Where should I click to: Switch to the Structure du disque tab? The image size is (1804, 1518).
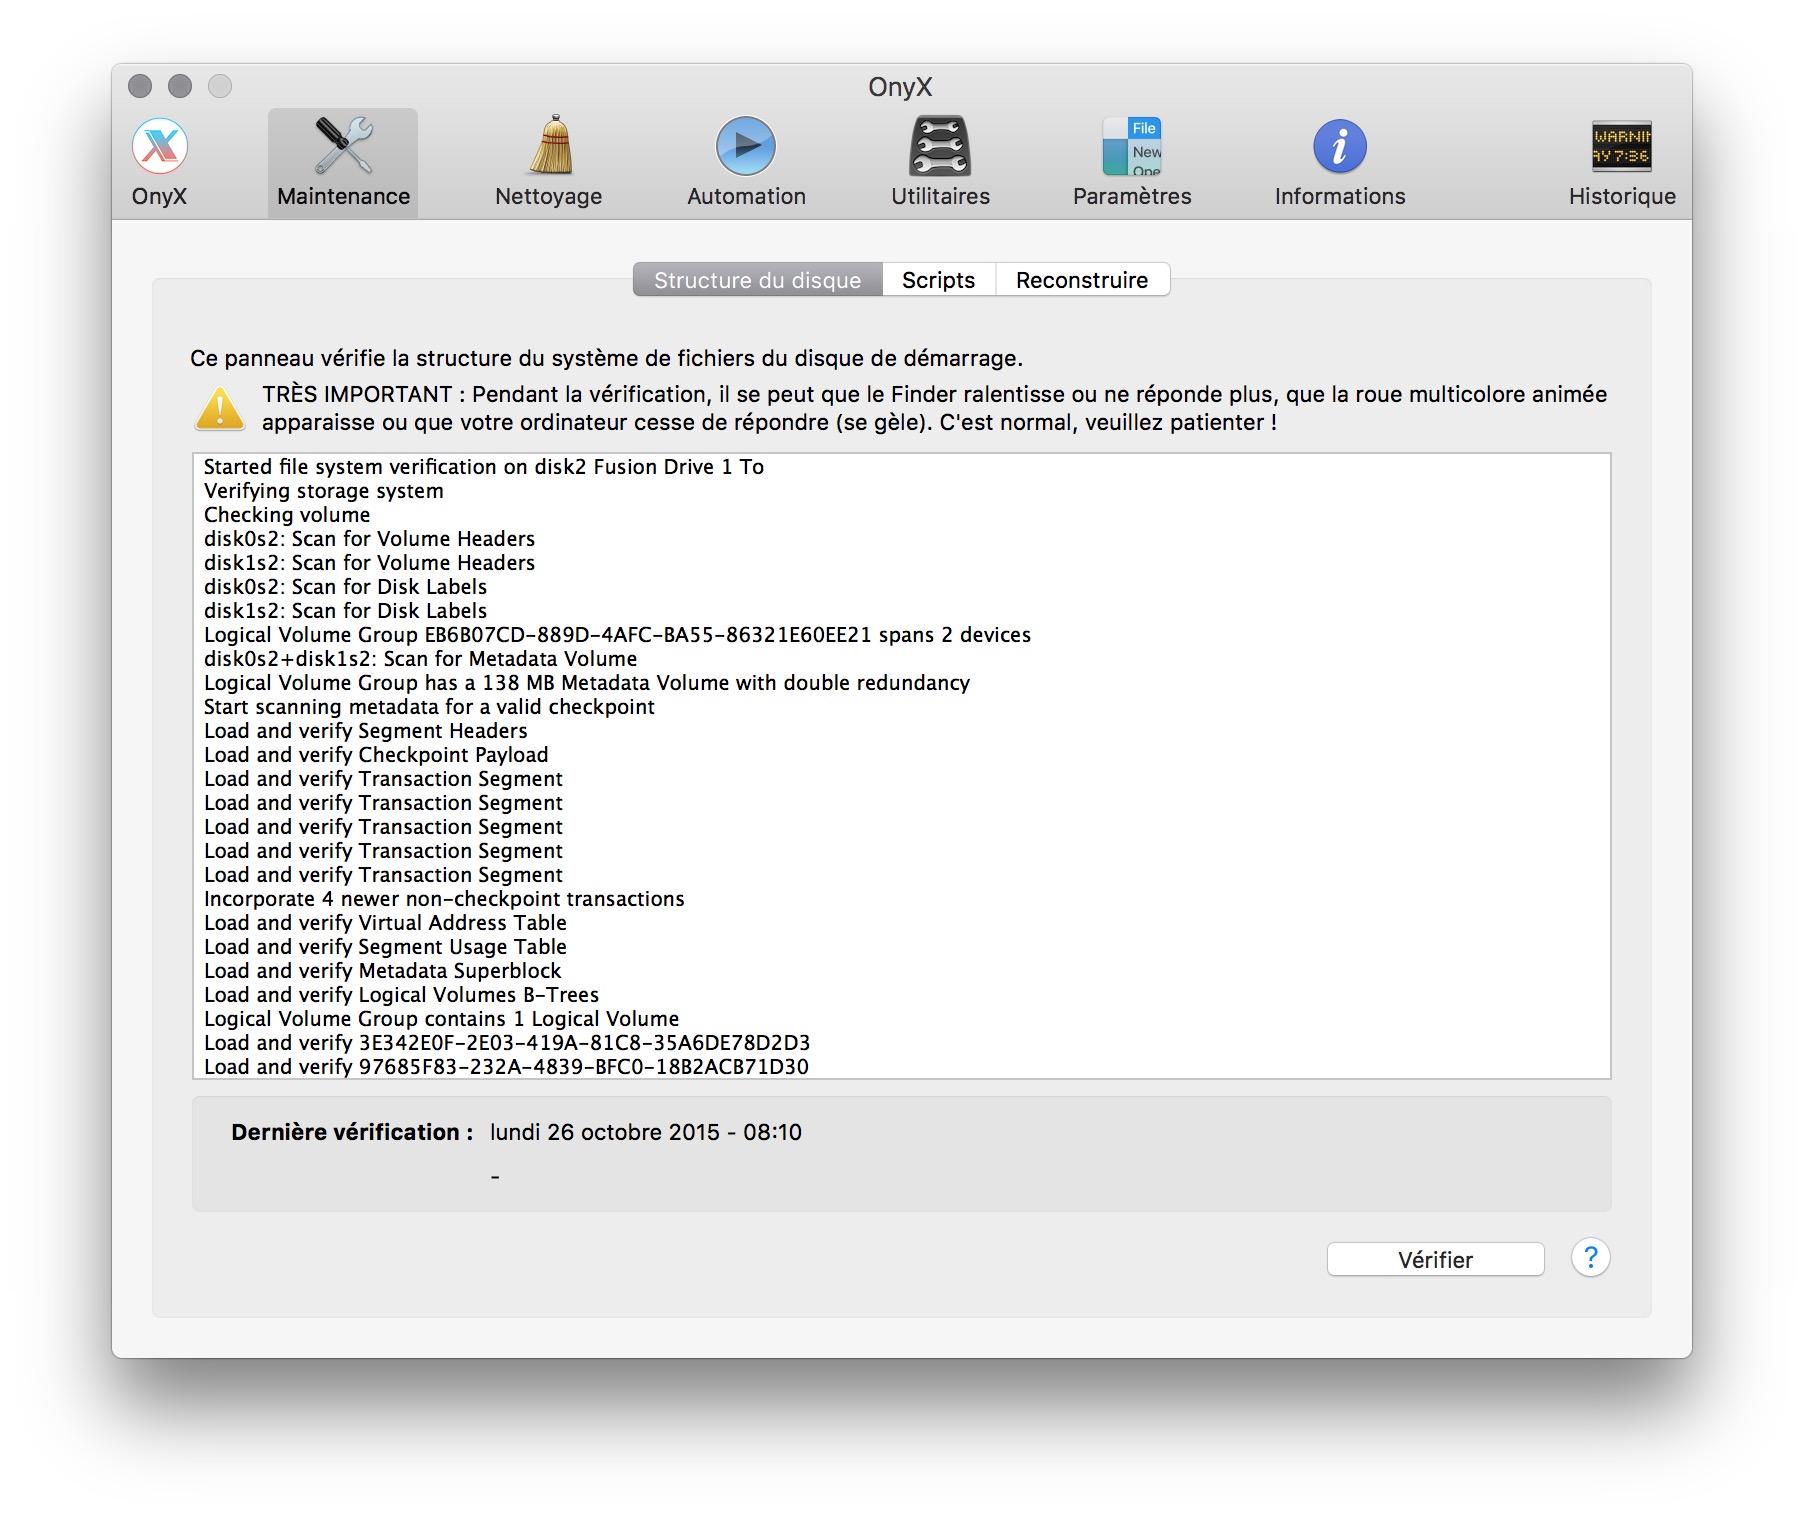758,280
